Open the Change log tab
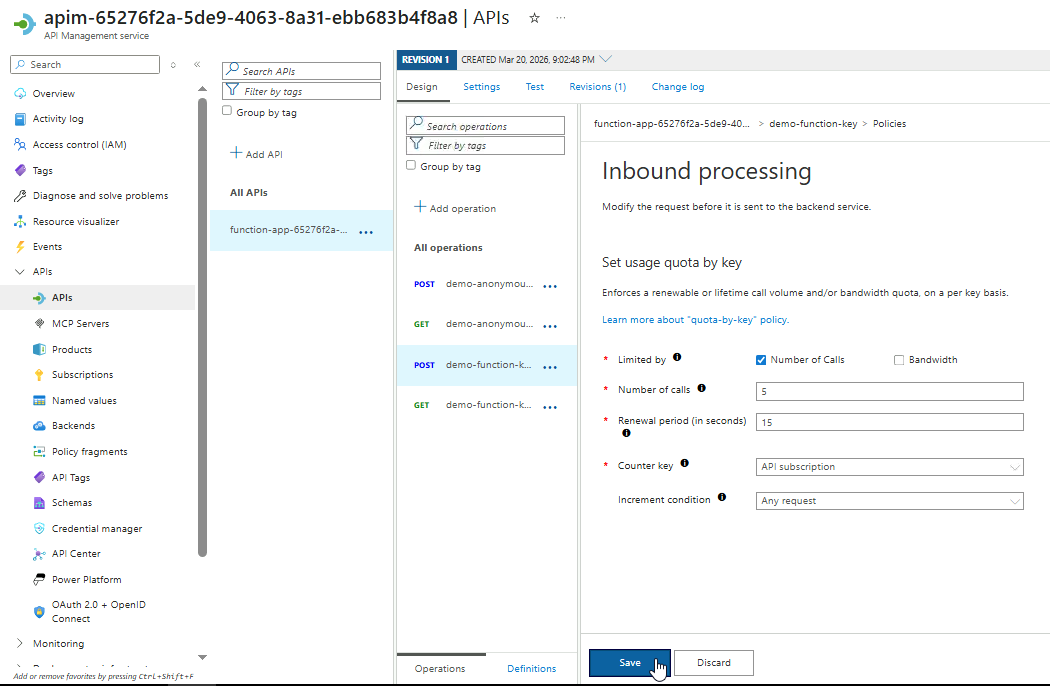Image resolution: width=1050 pixels, height=686 pixels. click(677, 87)
